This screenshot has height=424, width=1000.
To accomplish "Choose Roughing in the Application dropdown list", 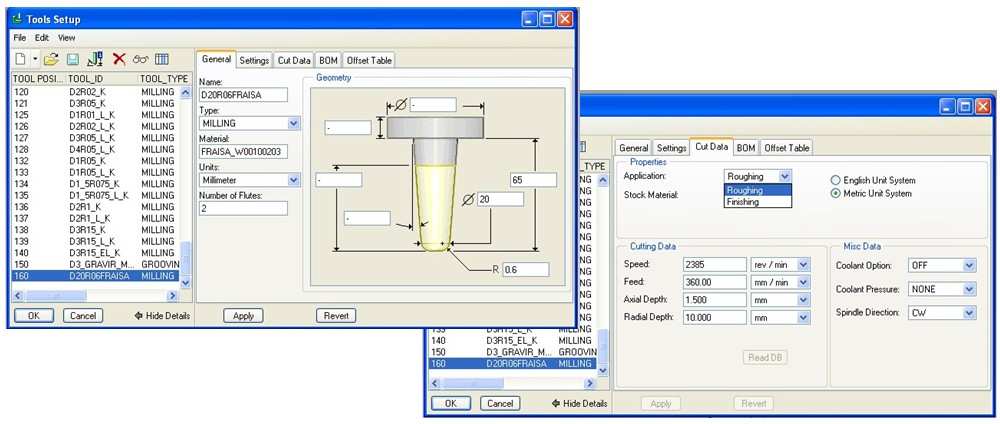I will click(758, 190).
